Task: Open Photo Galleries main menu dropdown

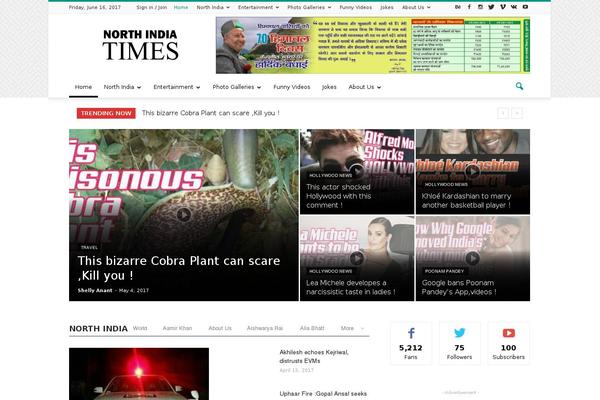Action: 236,87
